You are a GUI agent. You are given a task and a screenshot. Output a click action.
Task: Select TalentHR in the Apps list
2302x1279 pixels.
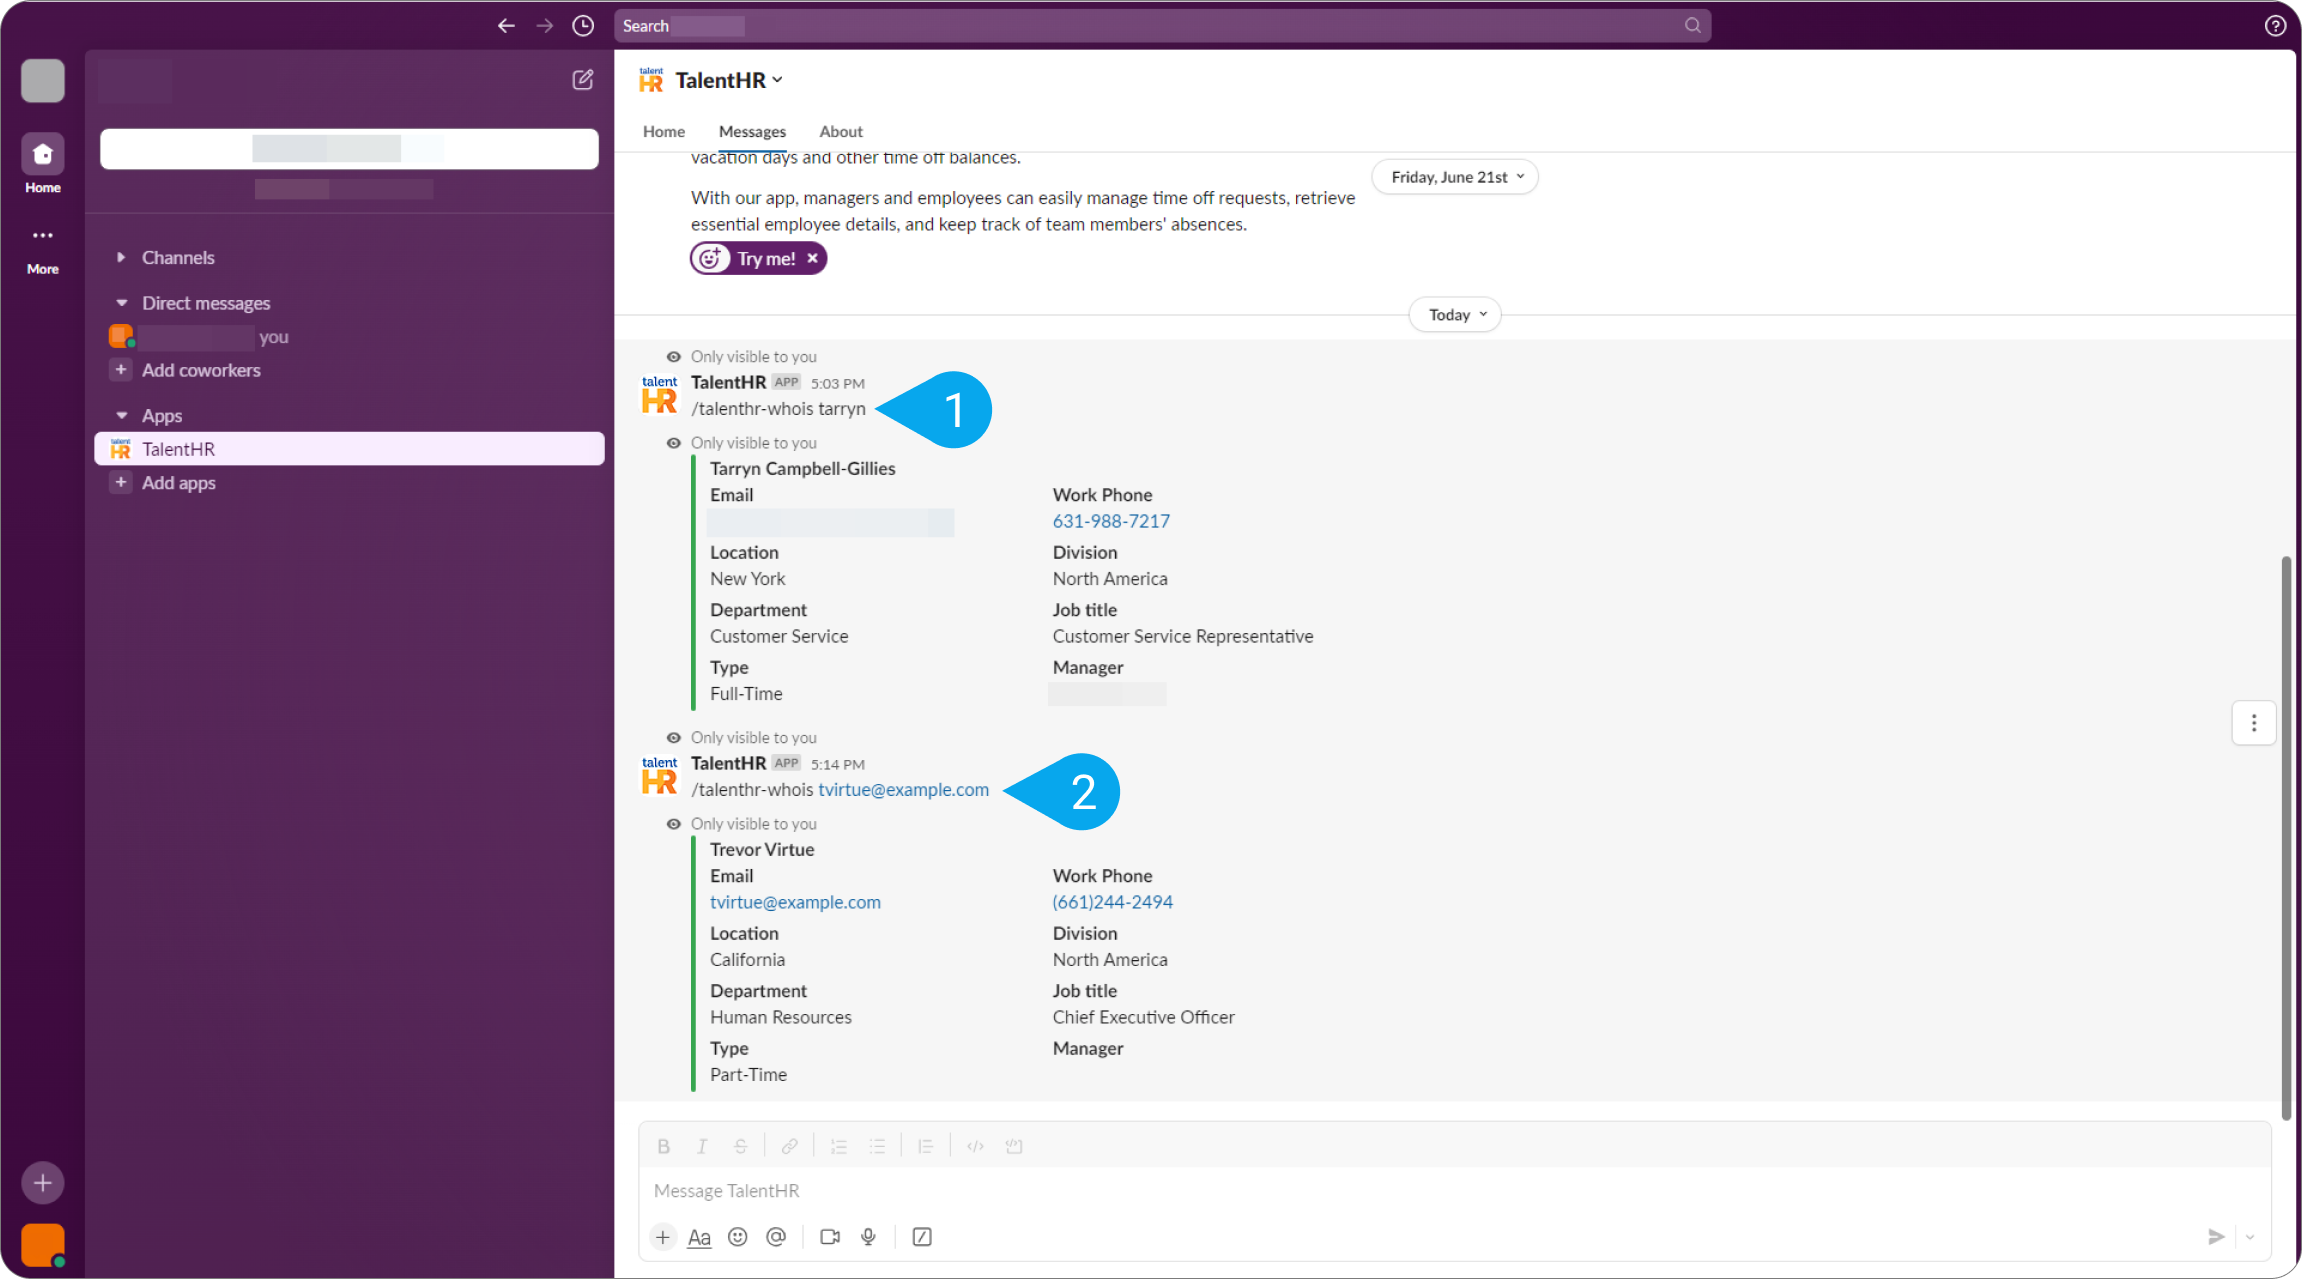(x=349, y=449)
